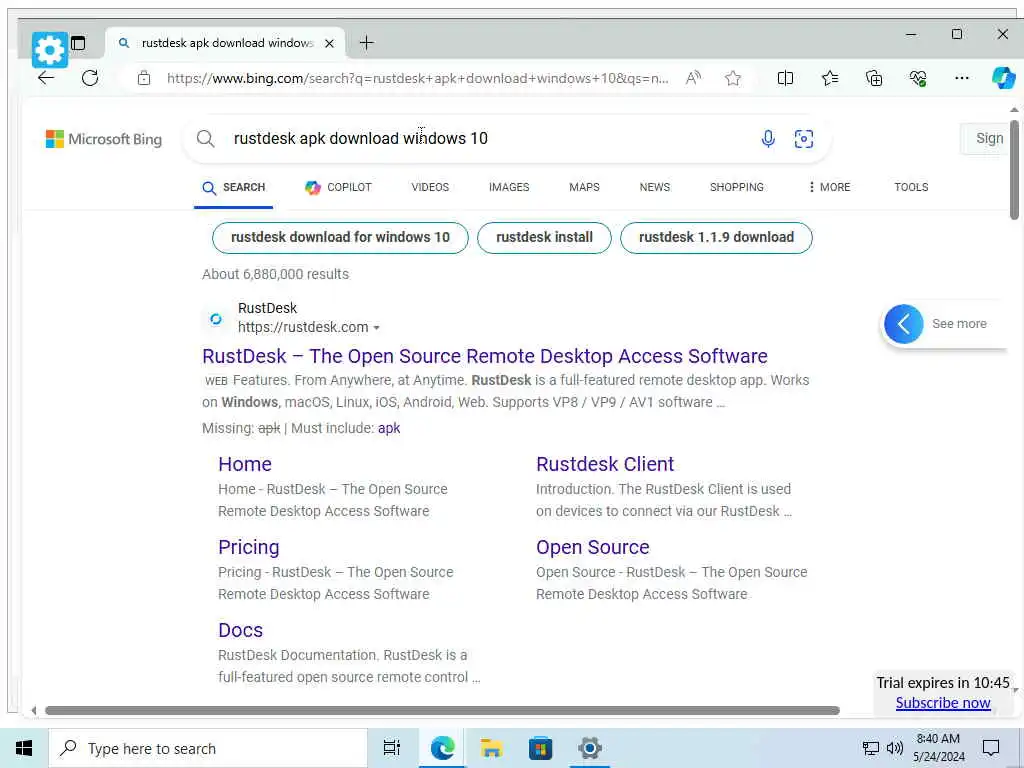Screen dimensions: 1024x768
Task: Select rustdesk 1.1.9 download suggestion
Action: [x=716, y=238]
